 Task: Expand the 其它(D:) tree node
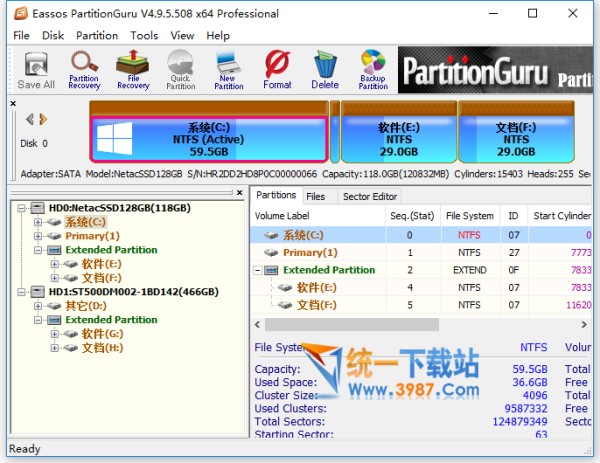(38, 306)
